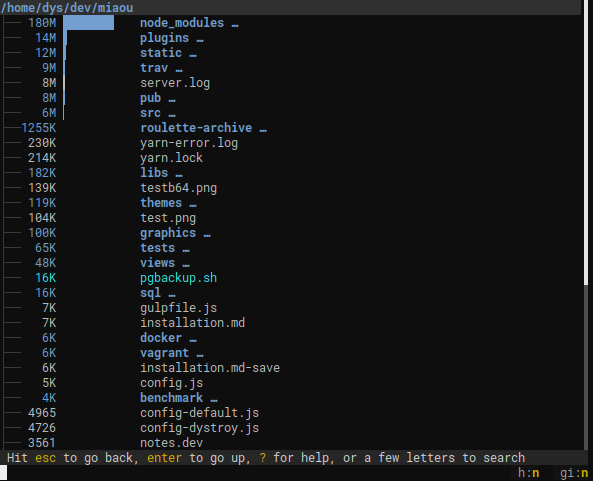
Task: Select the yarn-error.log file
Action: pos(189,143)
